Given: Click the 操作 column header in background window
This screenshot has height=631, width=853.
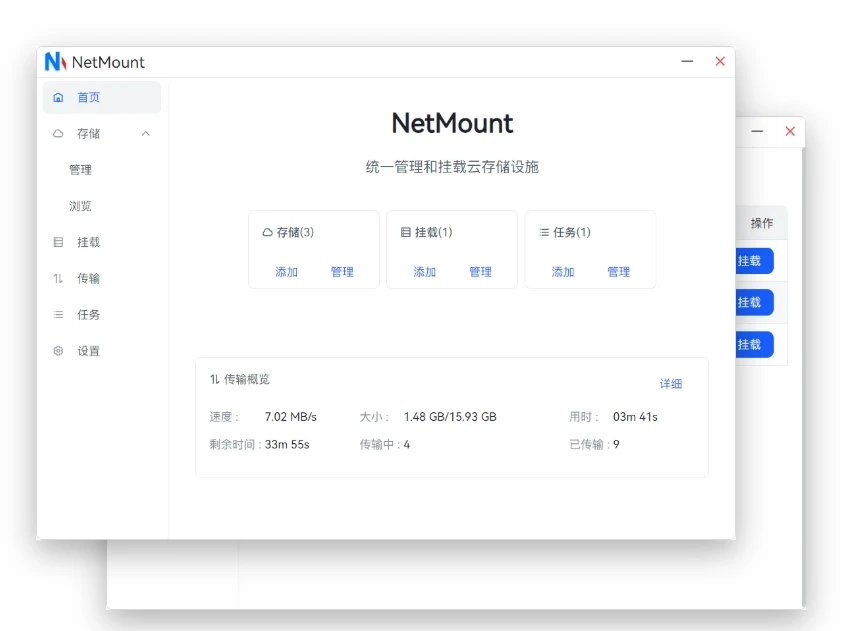Looking at the screenshot, I should tap(762, 223).
